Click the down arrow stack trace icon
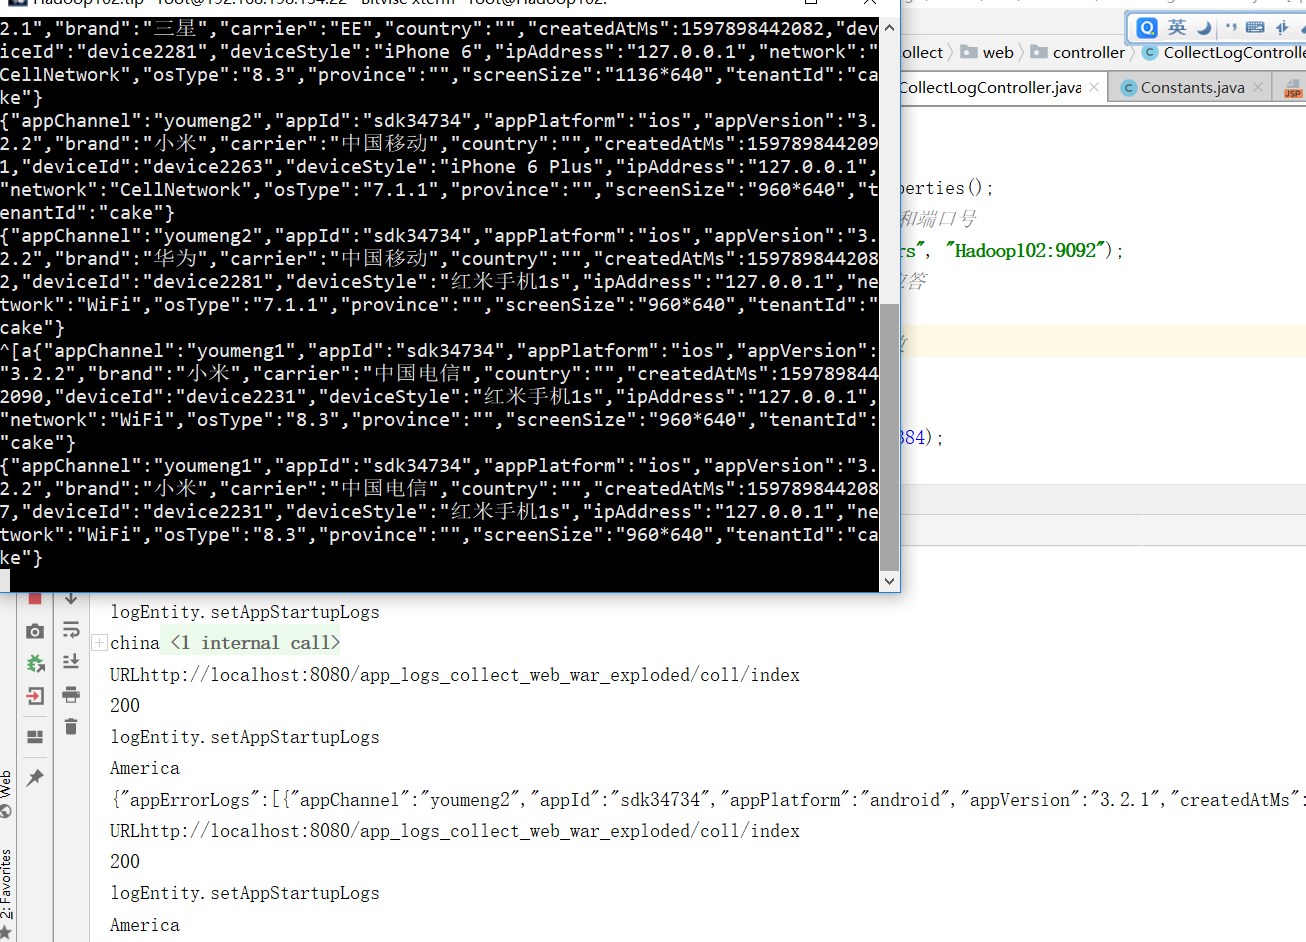The height and width of the screenshot is (942, 1306). (x=71, y=599)
